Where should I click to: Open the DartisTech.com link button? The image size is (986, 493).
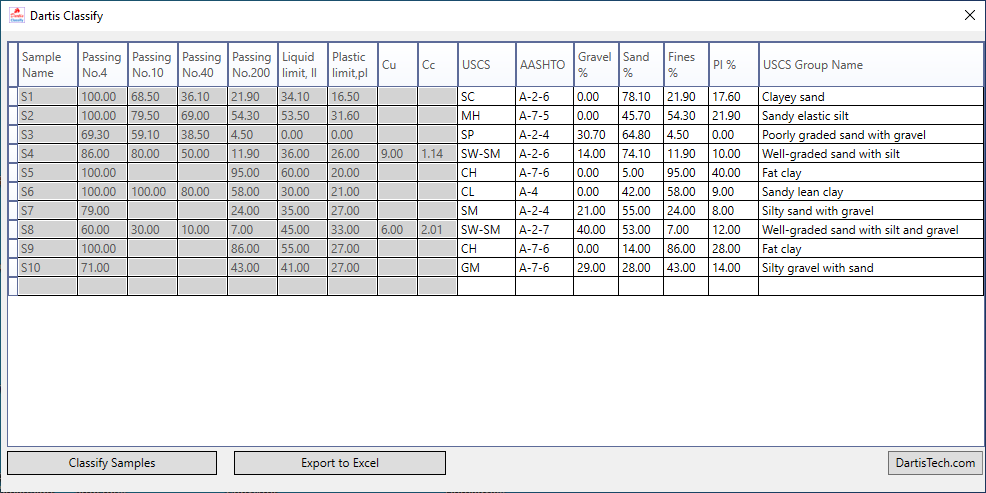tap(935, 463)
